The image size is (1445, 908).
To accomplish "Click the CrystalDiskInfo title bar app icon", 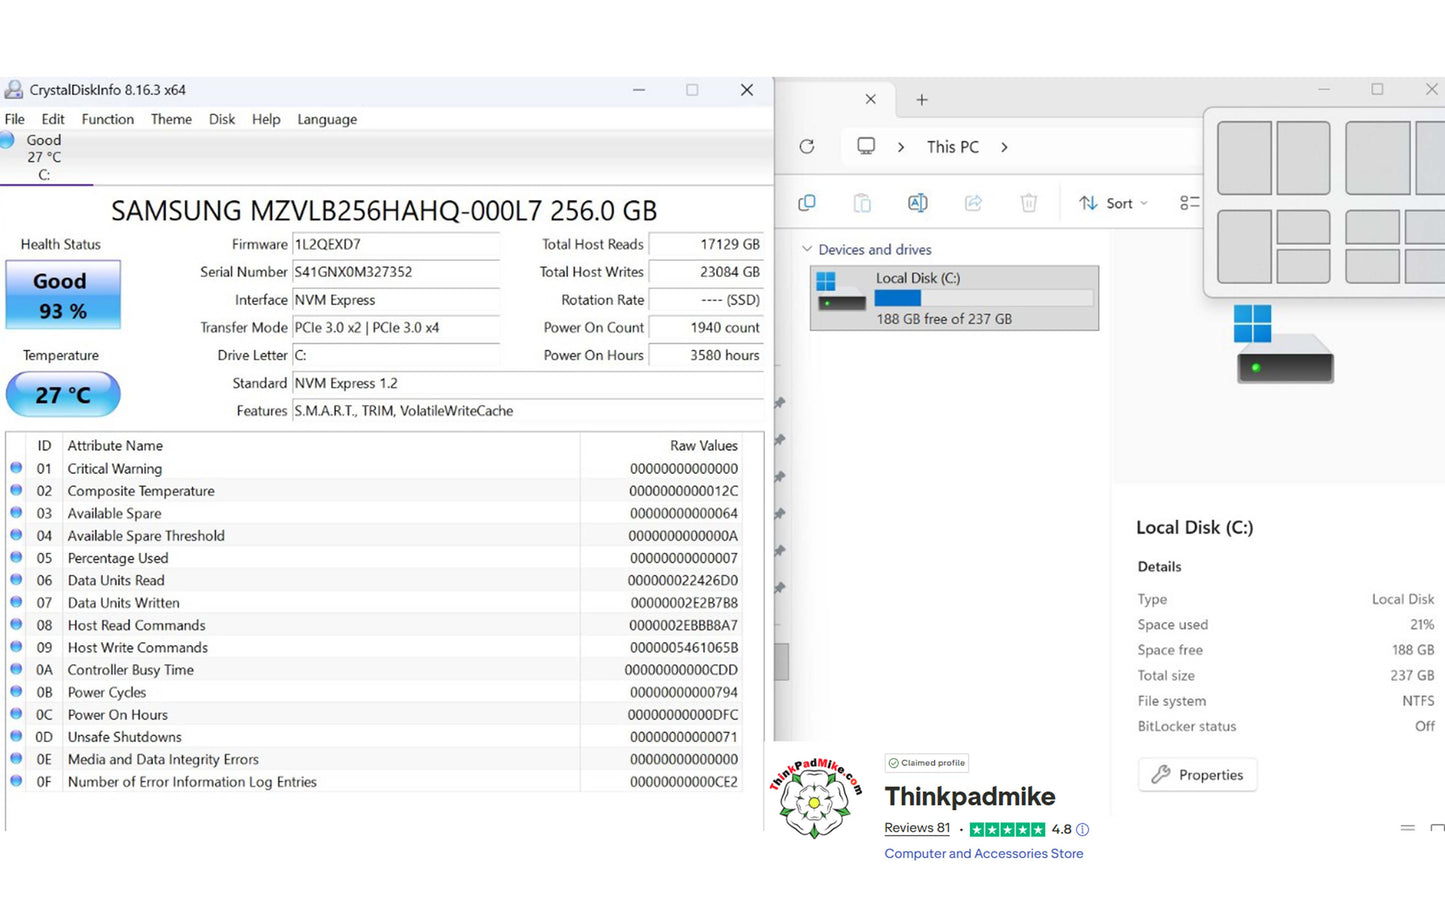I will [14, 90].
